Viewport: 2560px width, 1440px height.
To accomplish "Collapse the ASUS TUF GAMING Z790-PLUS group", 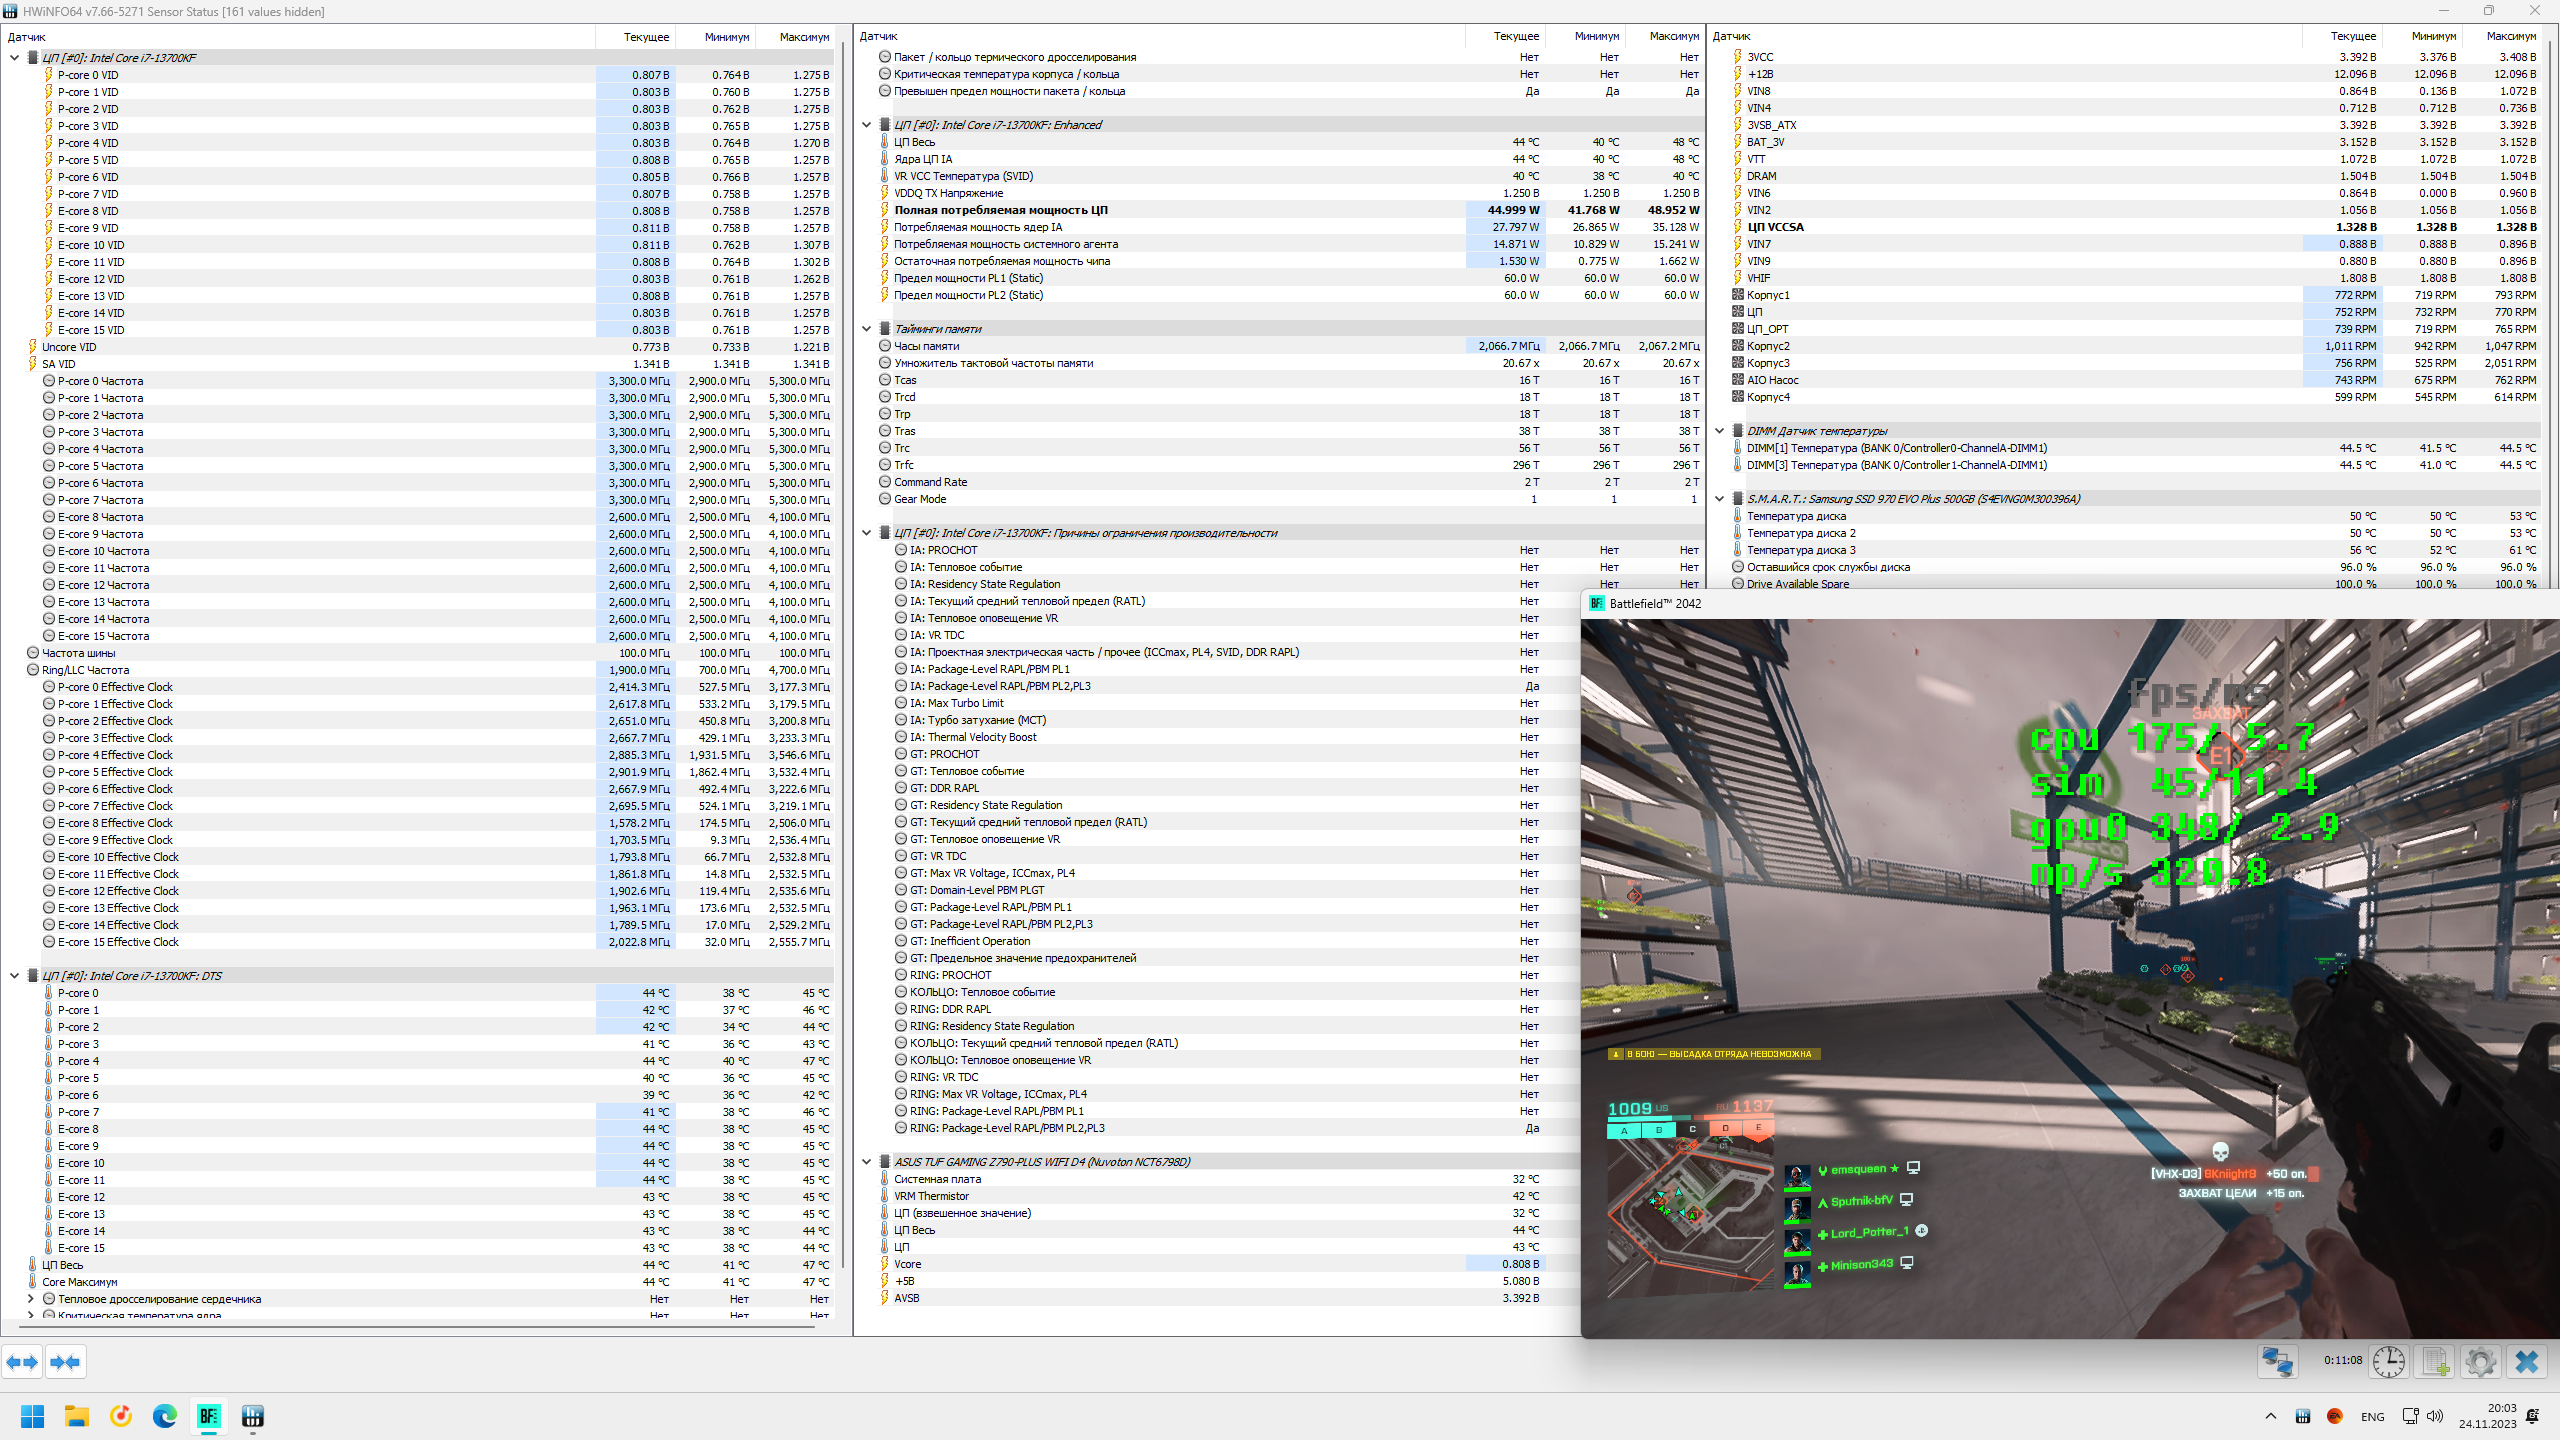I will pyautogui.click(x=867, y=1162).
